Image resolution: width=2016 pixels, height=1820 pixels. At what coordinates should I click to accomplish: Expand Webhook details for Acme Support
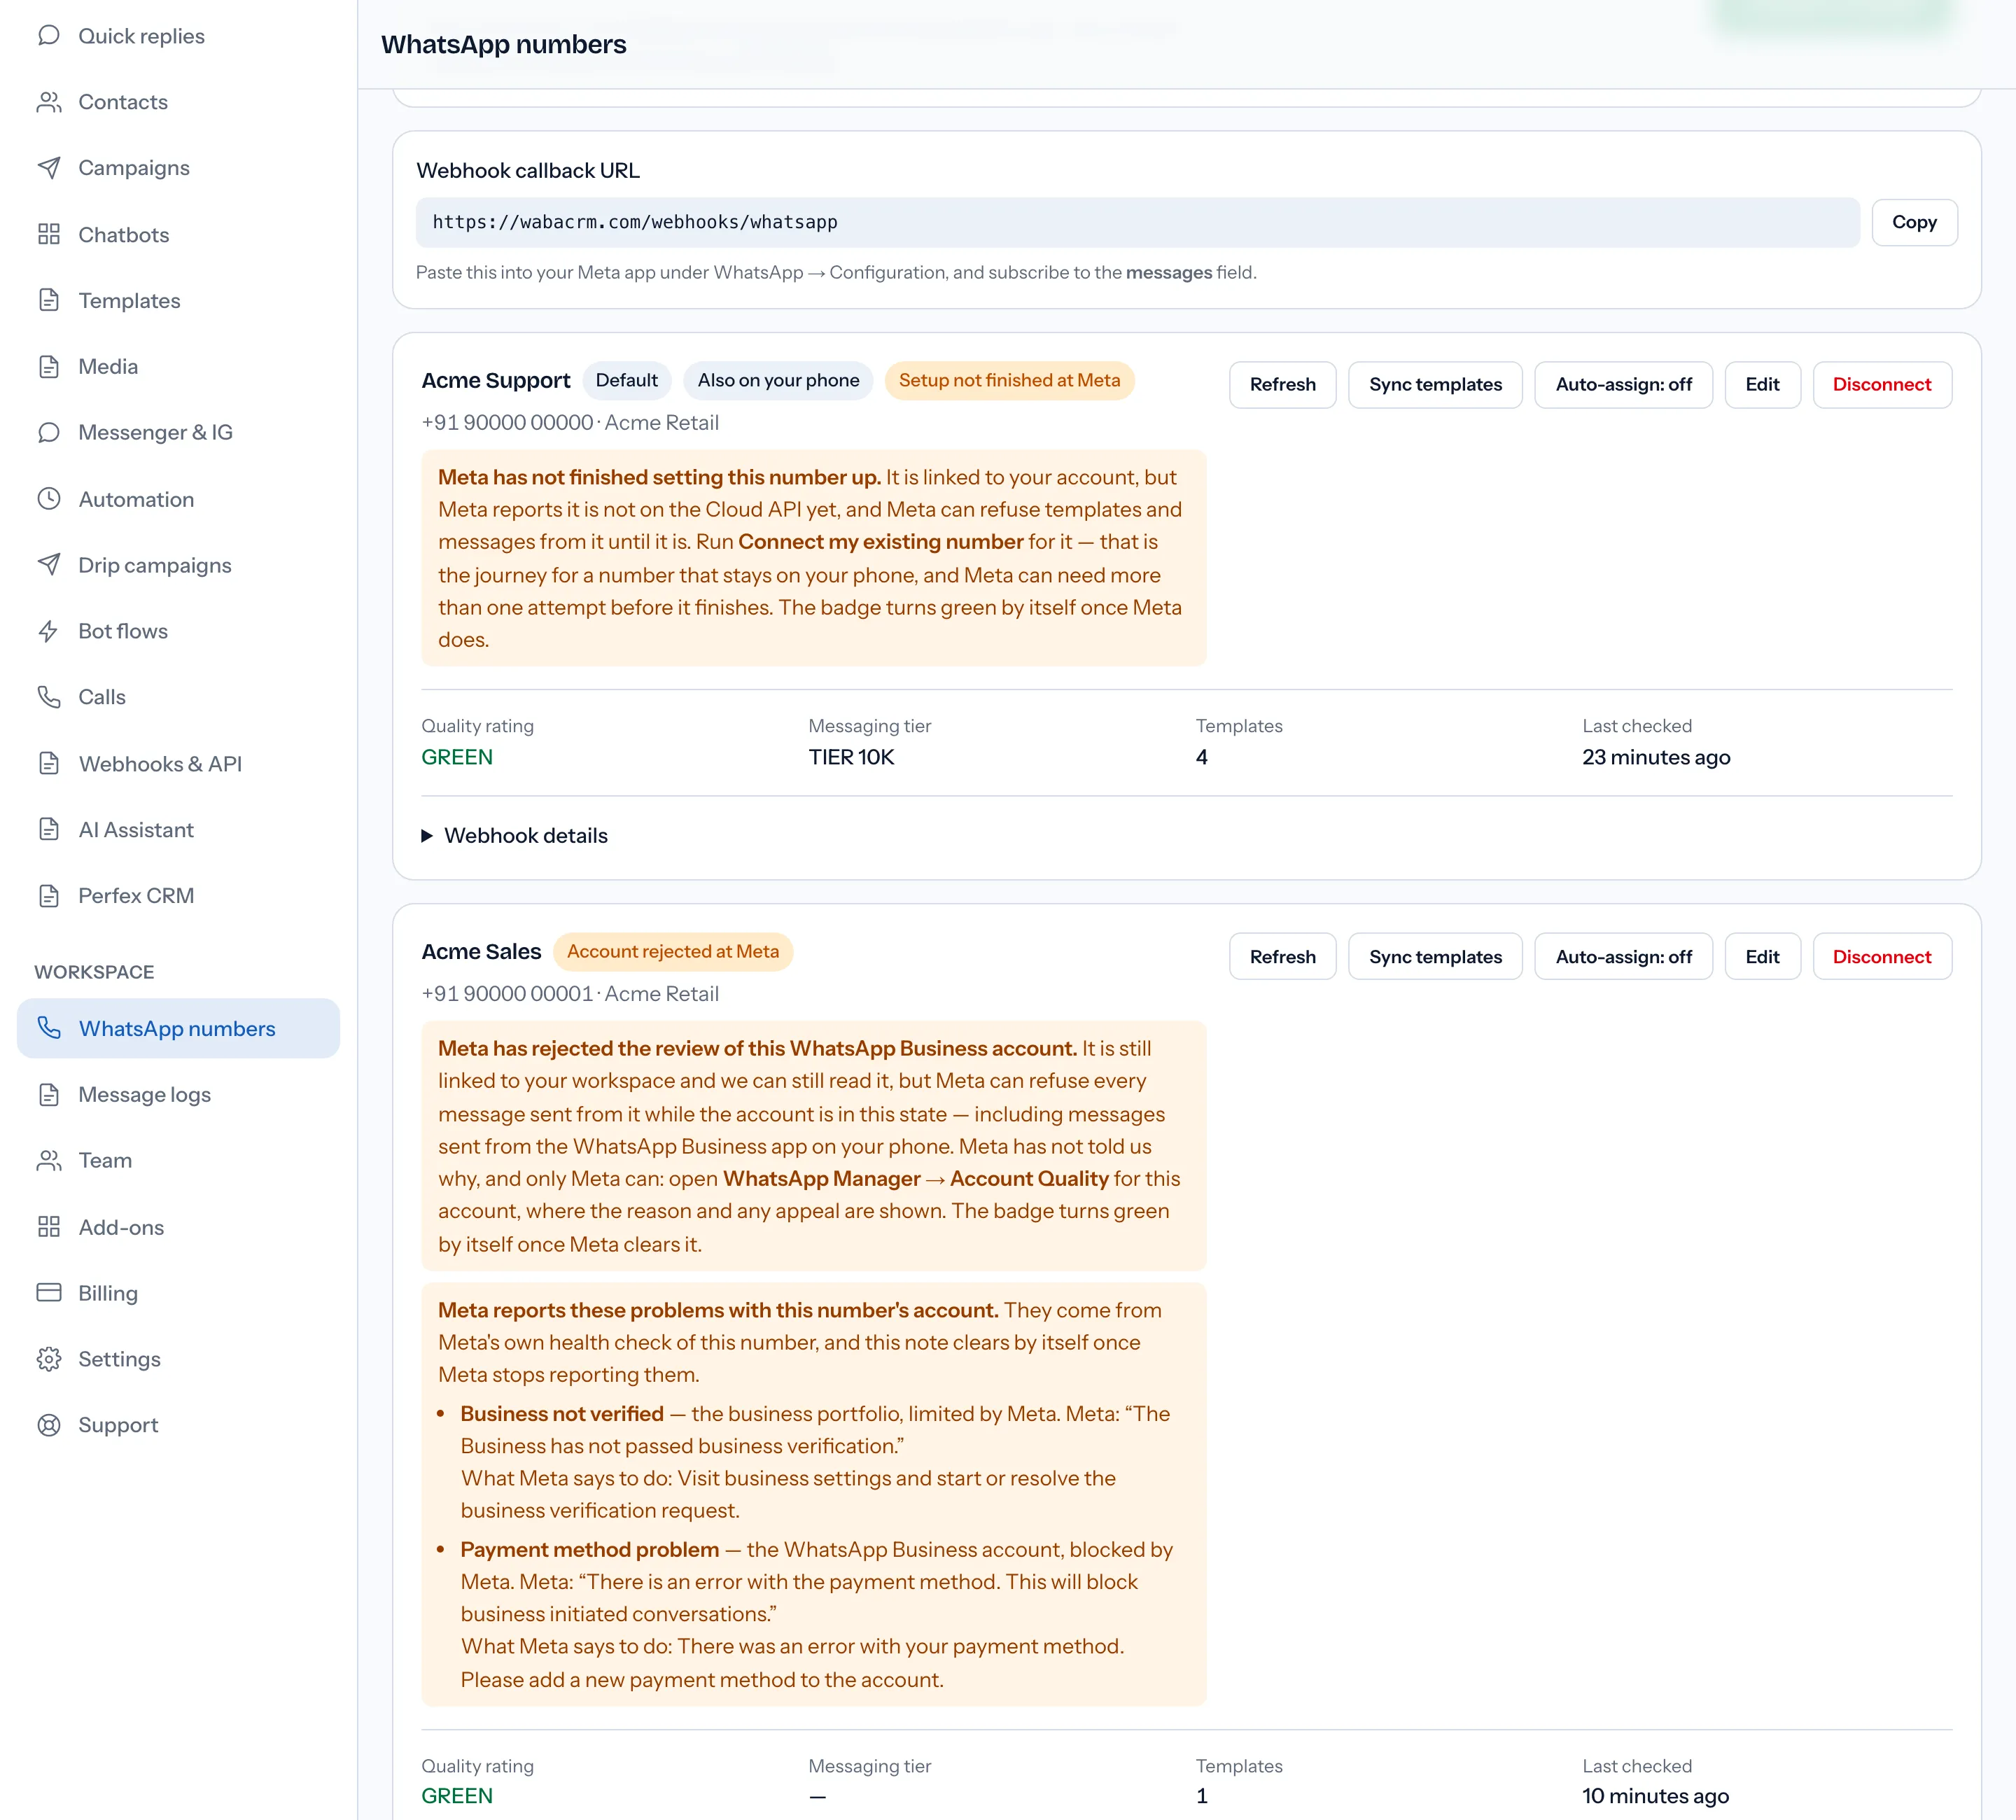click(x=515, y=836)
